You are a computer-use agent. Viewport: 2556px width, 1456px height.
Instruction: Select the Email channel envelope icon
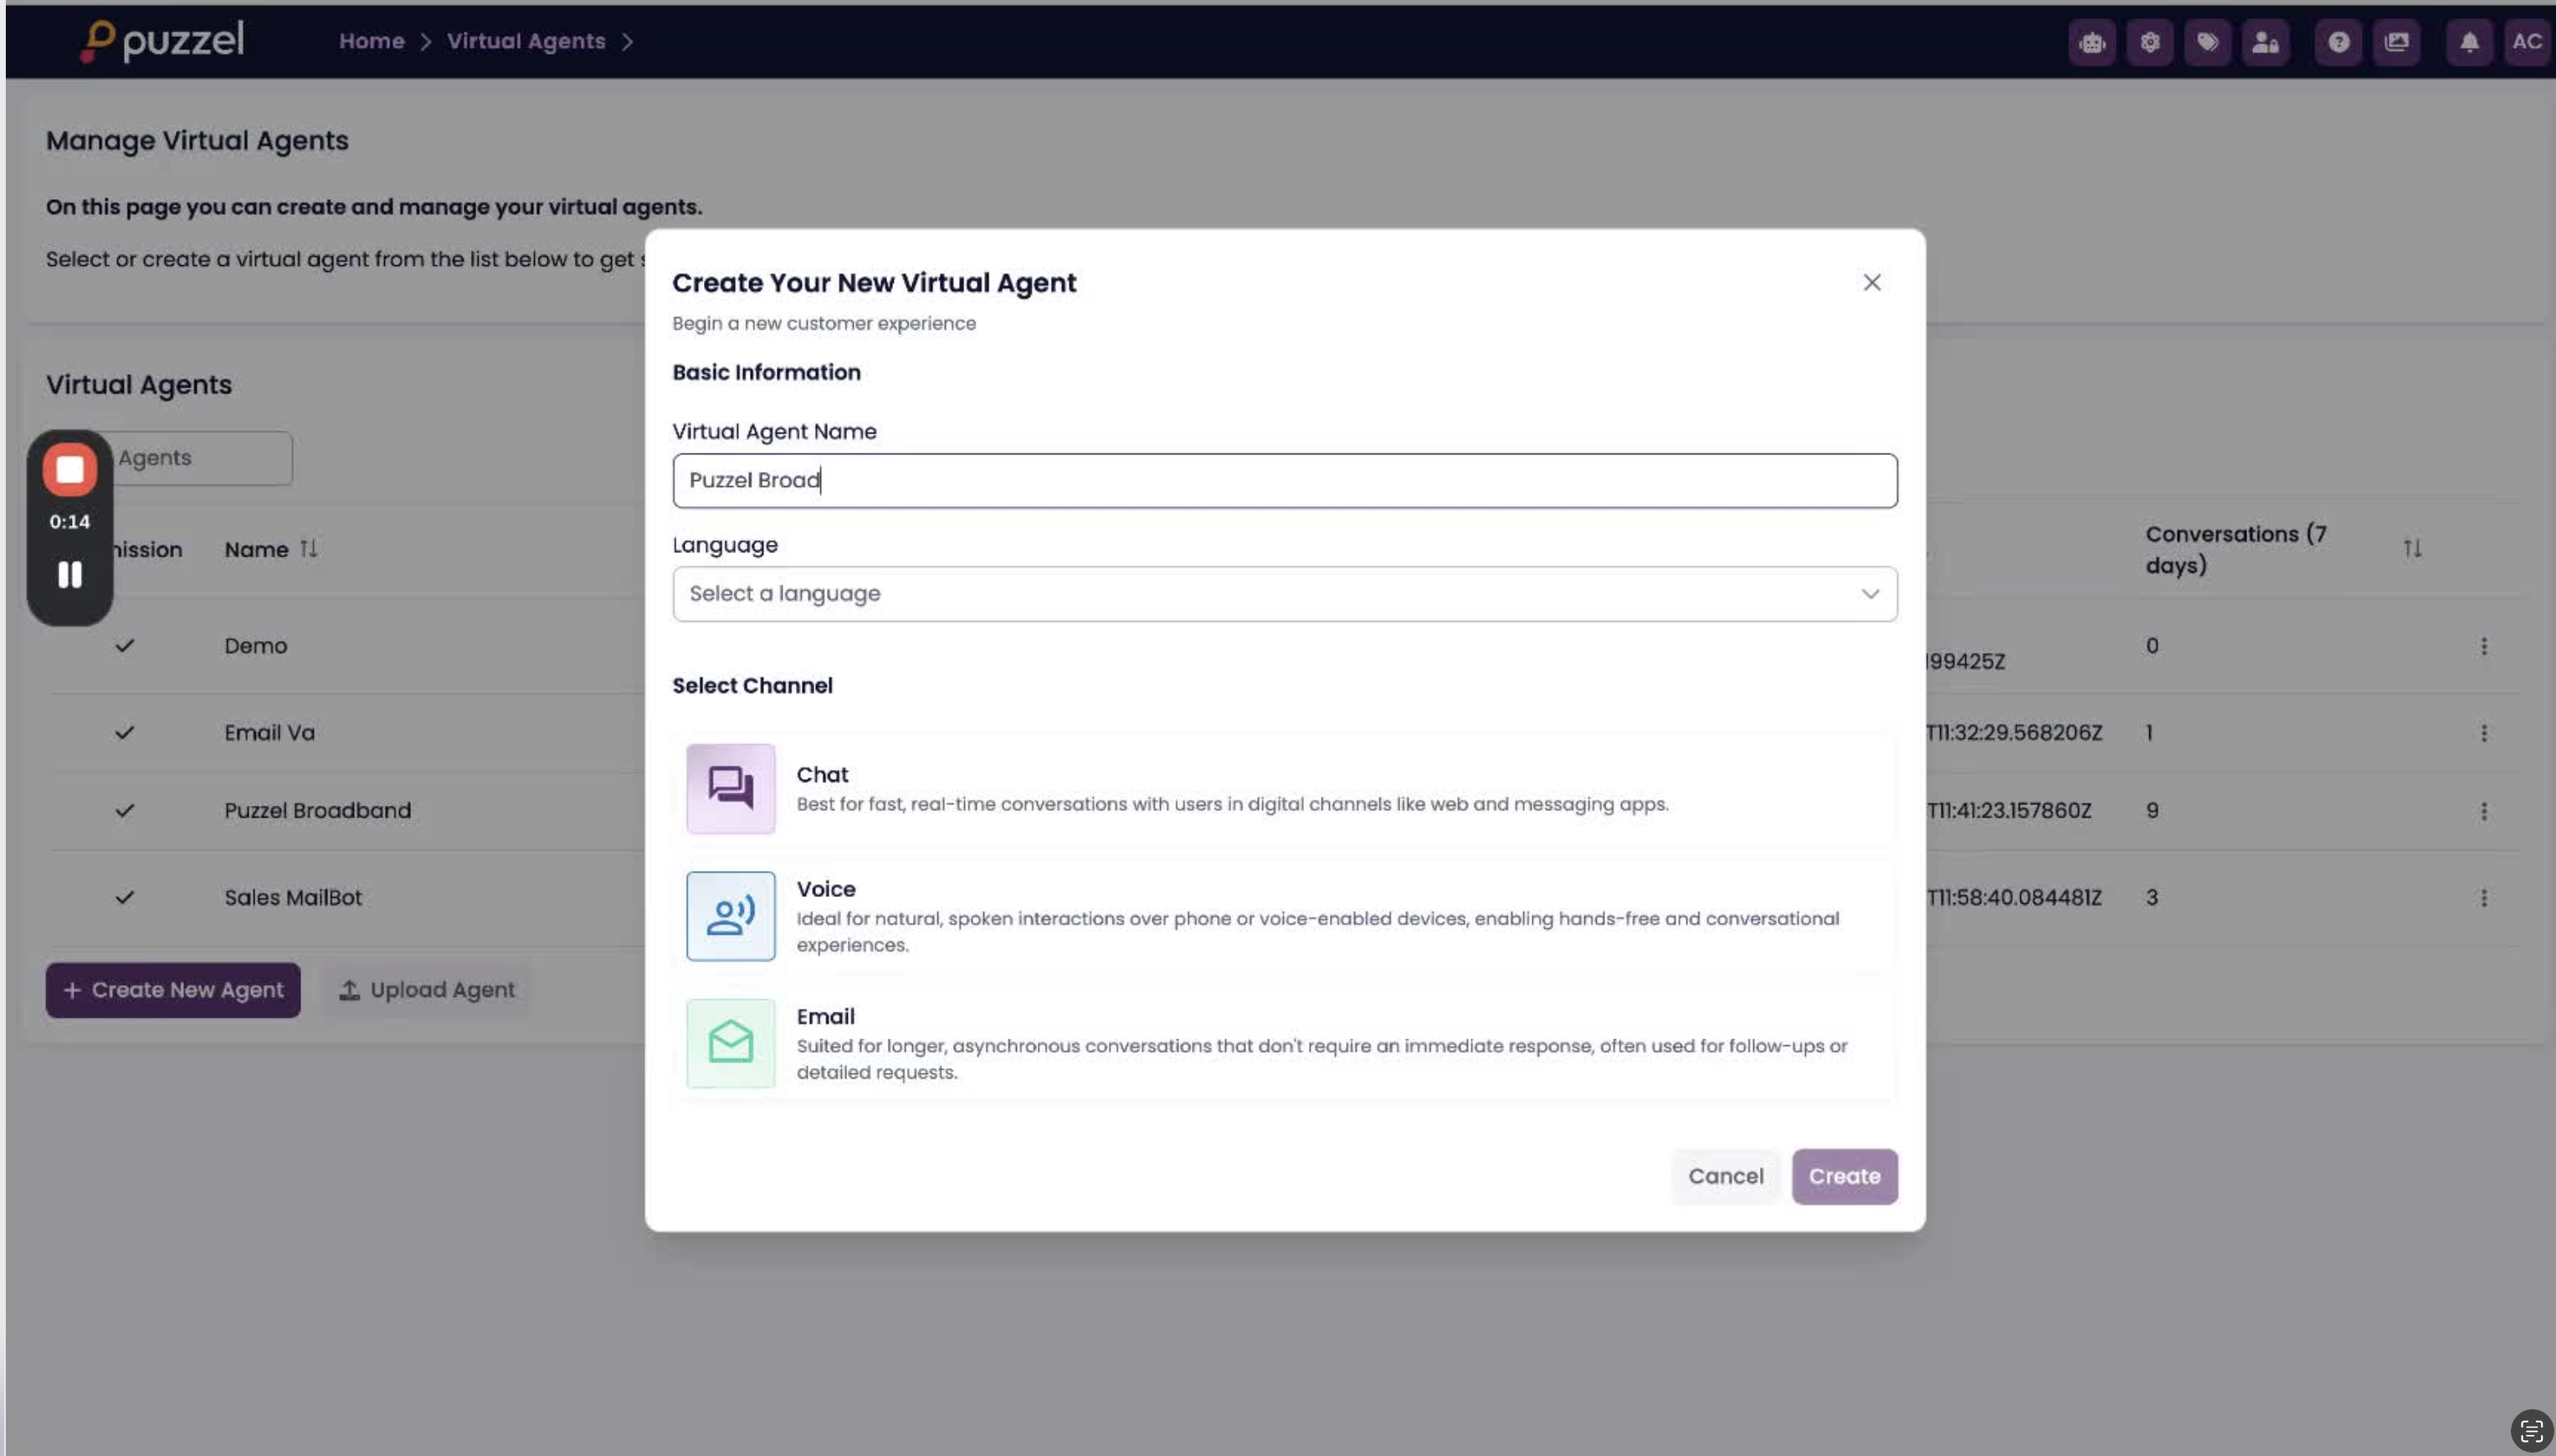pyautogui.click(x=730, y=1043)
